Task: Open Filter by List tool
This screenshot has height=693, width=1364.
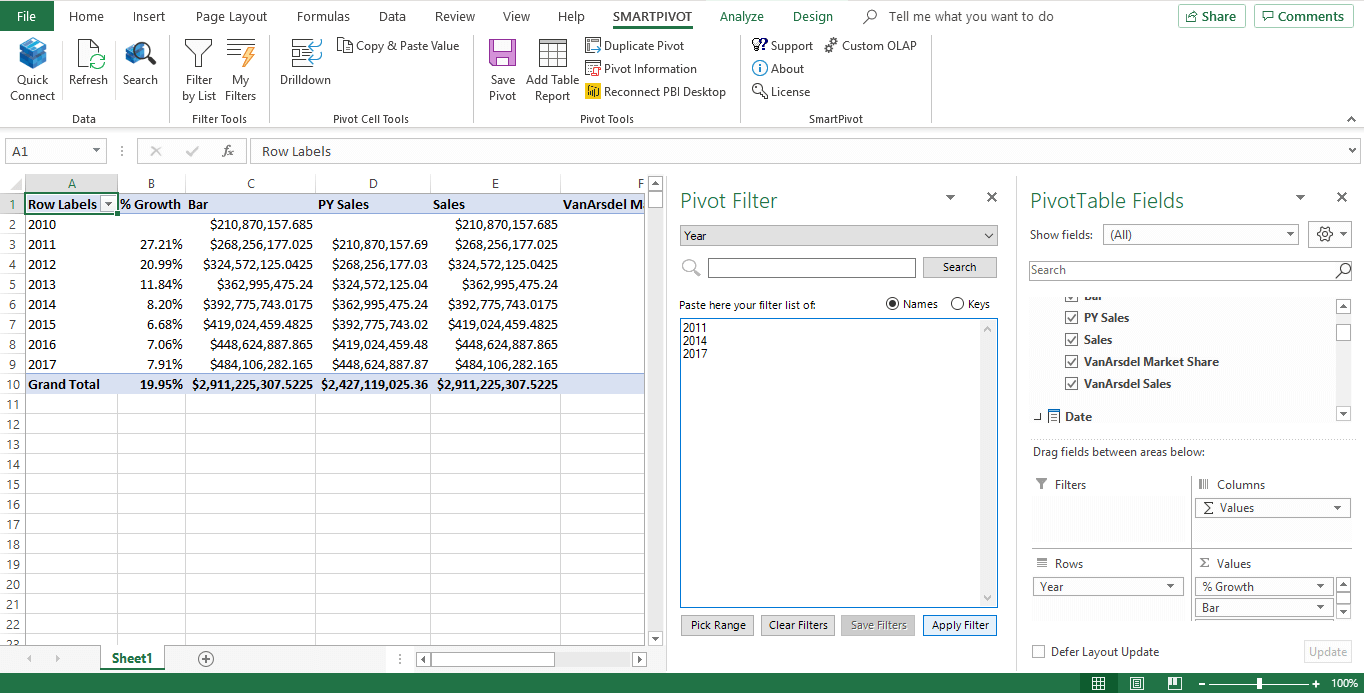Action: pyautogui.click(x=199, y=69)
